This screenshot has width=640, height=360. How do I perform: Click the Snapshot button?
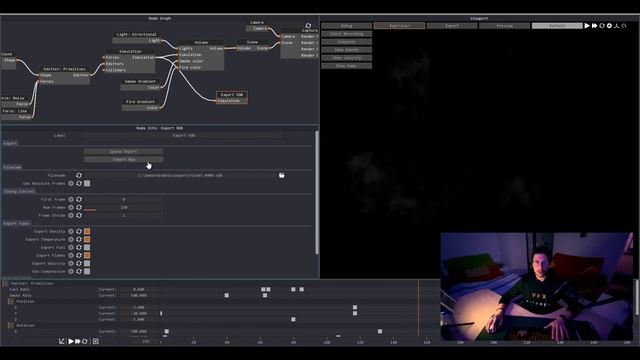tap(347, 42)
